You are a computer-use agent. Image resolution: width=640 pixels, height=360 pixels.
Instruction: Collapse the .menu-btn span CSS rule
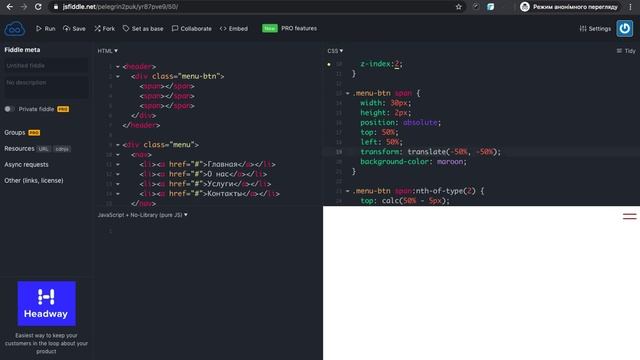coord(348,93)
